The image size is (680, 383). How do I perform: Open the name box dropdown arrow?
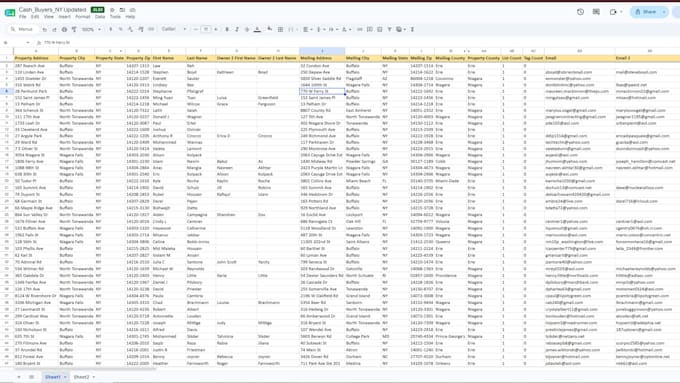point(28,43)
